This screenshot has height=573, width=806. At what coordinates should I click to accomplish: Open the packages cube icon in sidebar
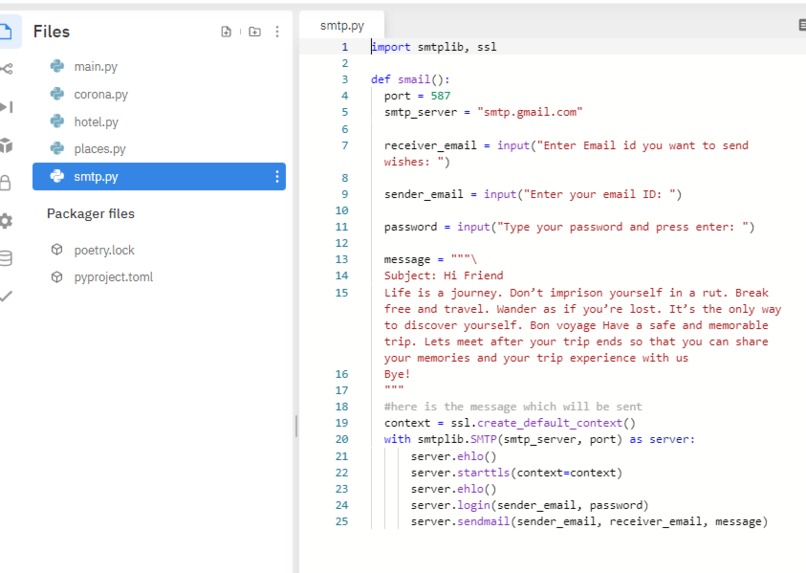pos(6,145)
